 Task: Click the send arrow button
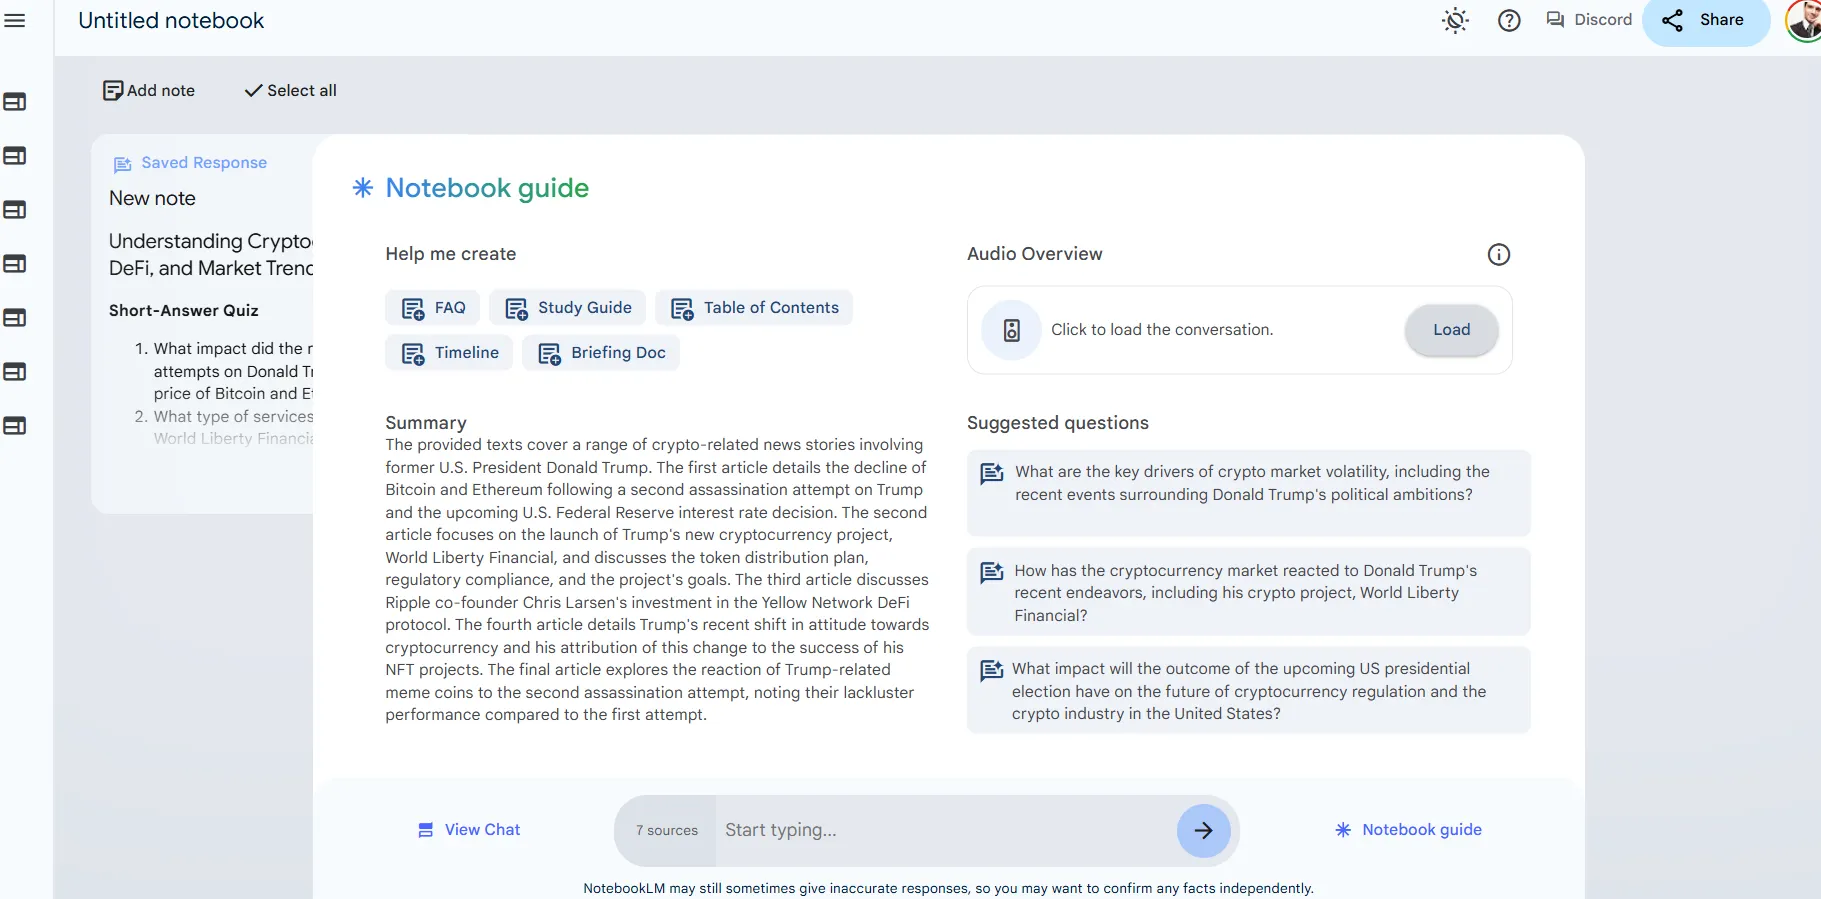[1203, 831]
